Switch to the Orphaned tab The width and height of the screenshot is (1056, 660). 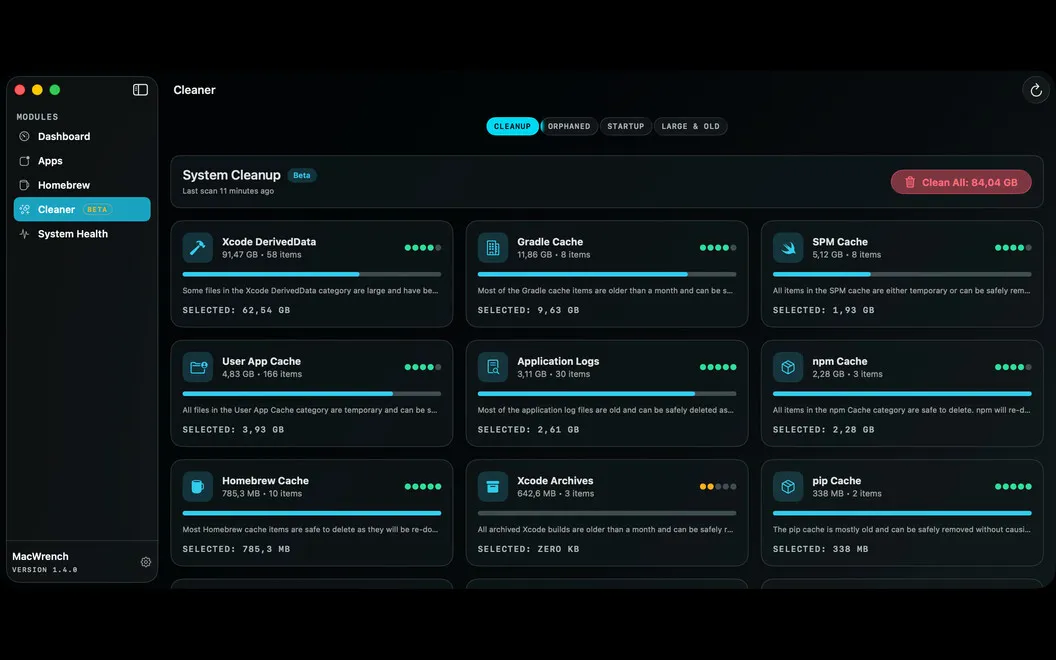pos(569,126)
